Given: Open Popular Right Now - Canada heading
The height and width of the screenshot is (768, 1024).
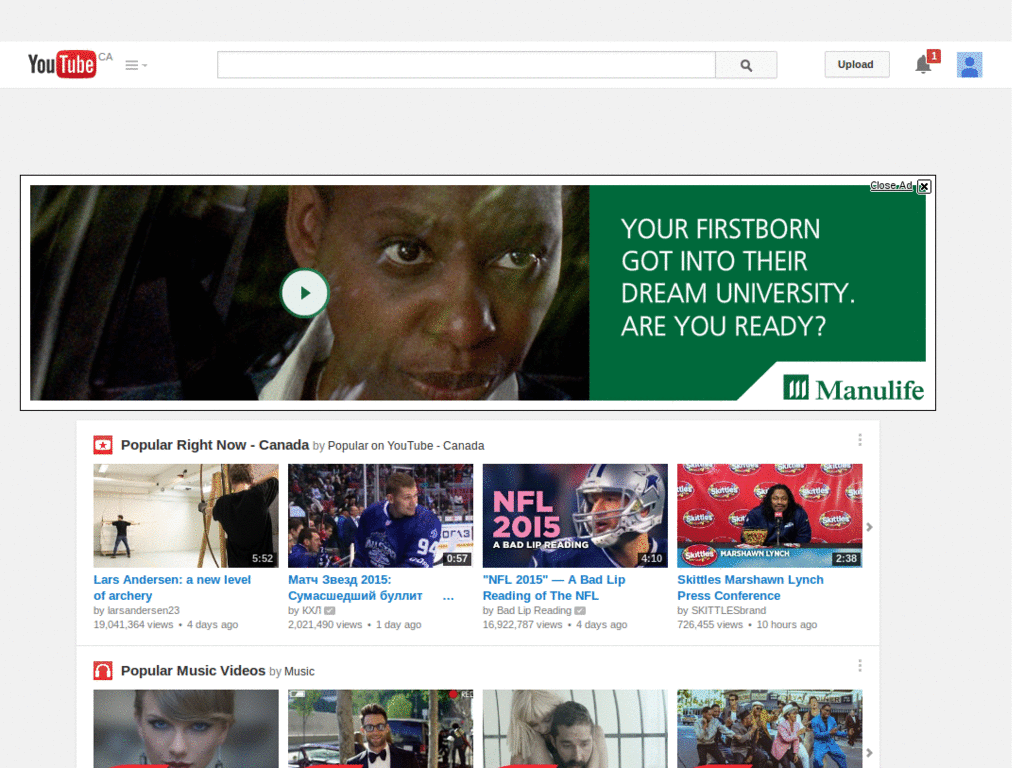Looking at the screenshot, I should coord(214,445).
